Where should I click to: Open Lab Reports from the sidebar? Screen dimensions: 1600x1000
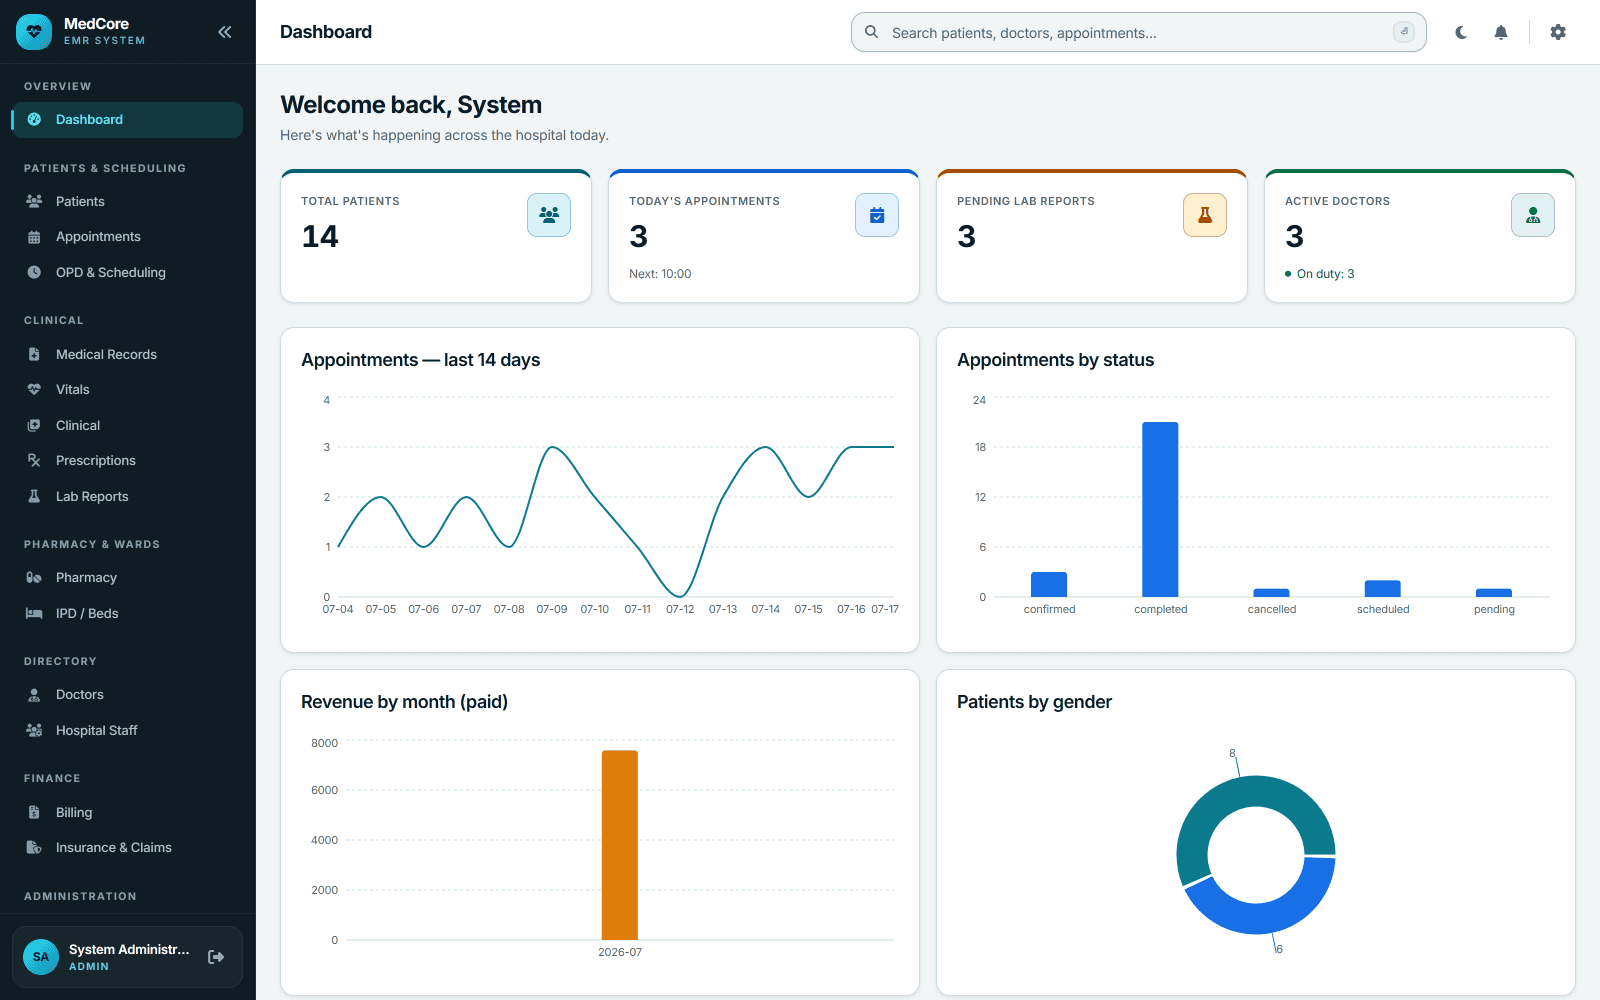click(127, 496)
